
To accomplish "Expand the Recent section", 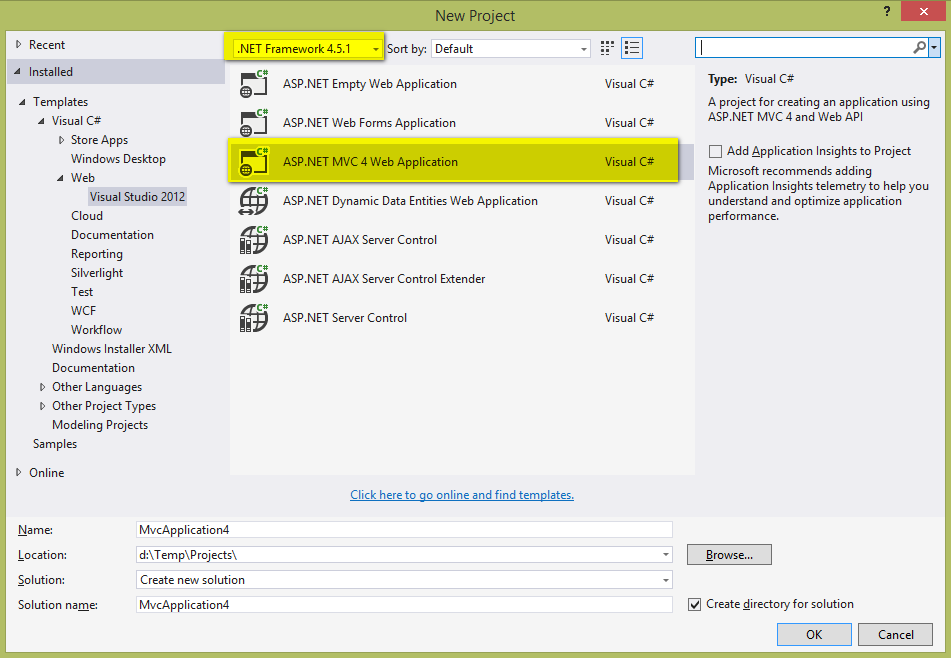I will [x=18, y=44].
